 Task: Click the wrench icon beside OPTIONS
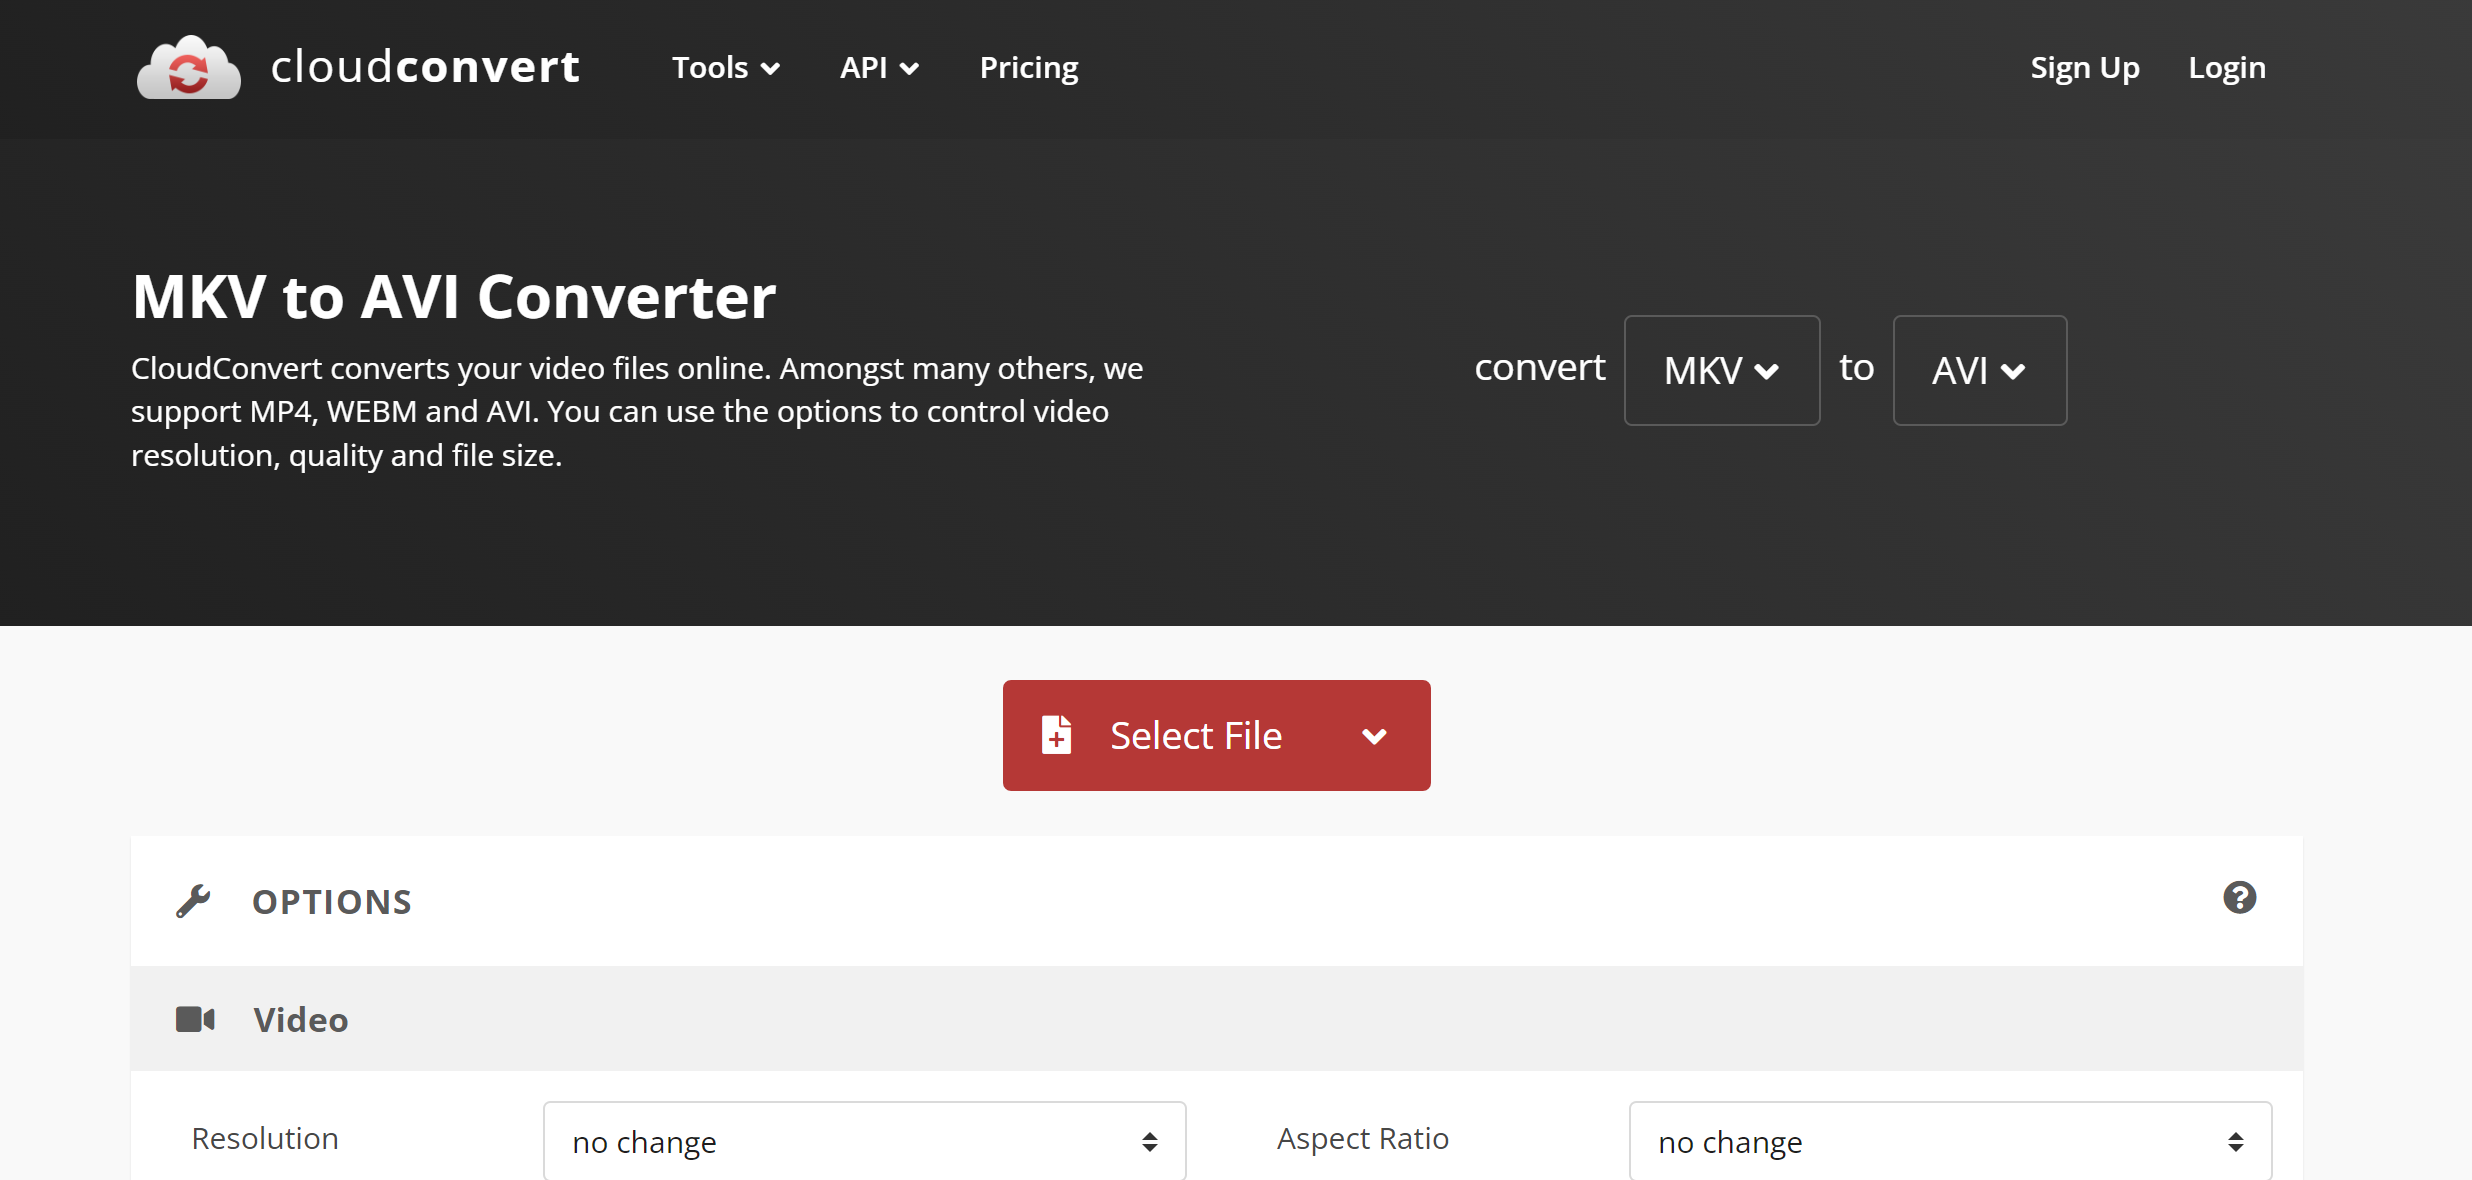click(x=196, y=900)
